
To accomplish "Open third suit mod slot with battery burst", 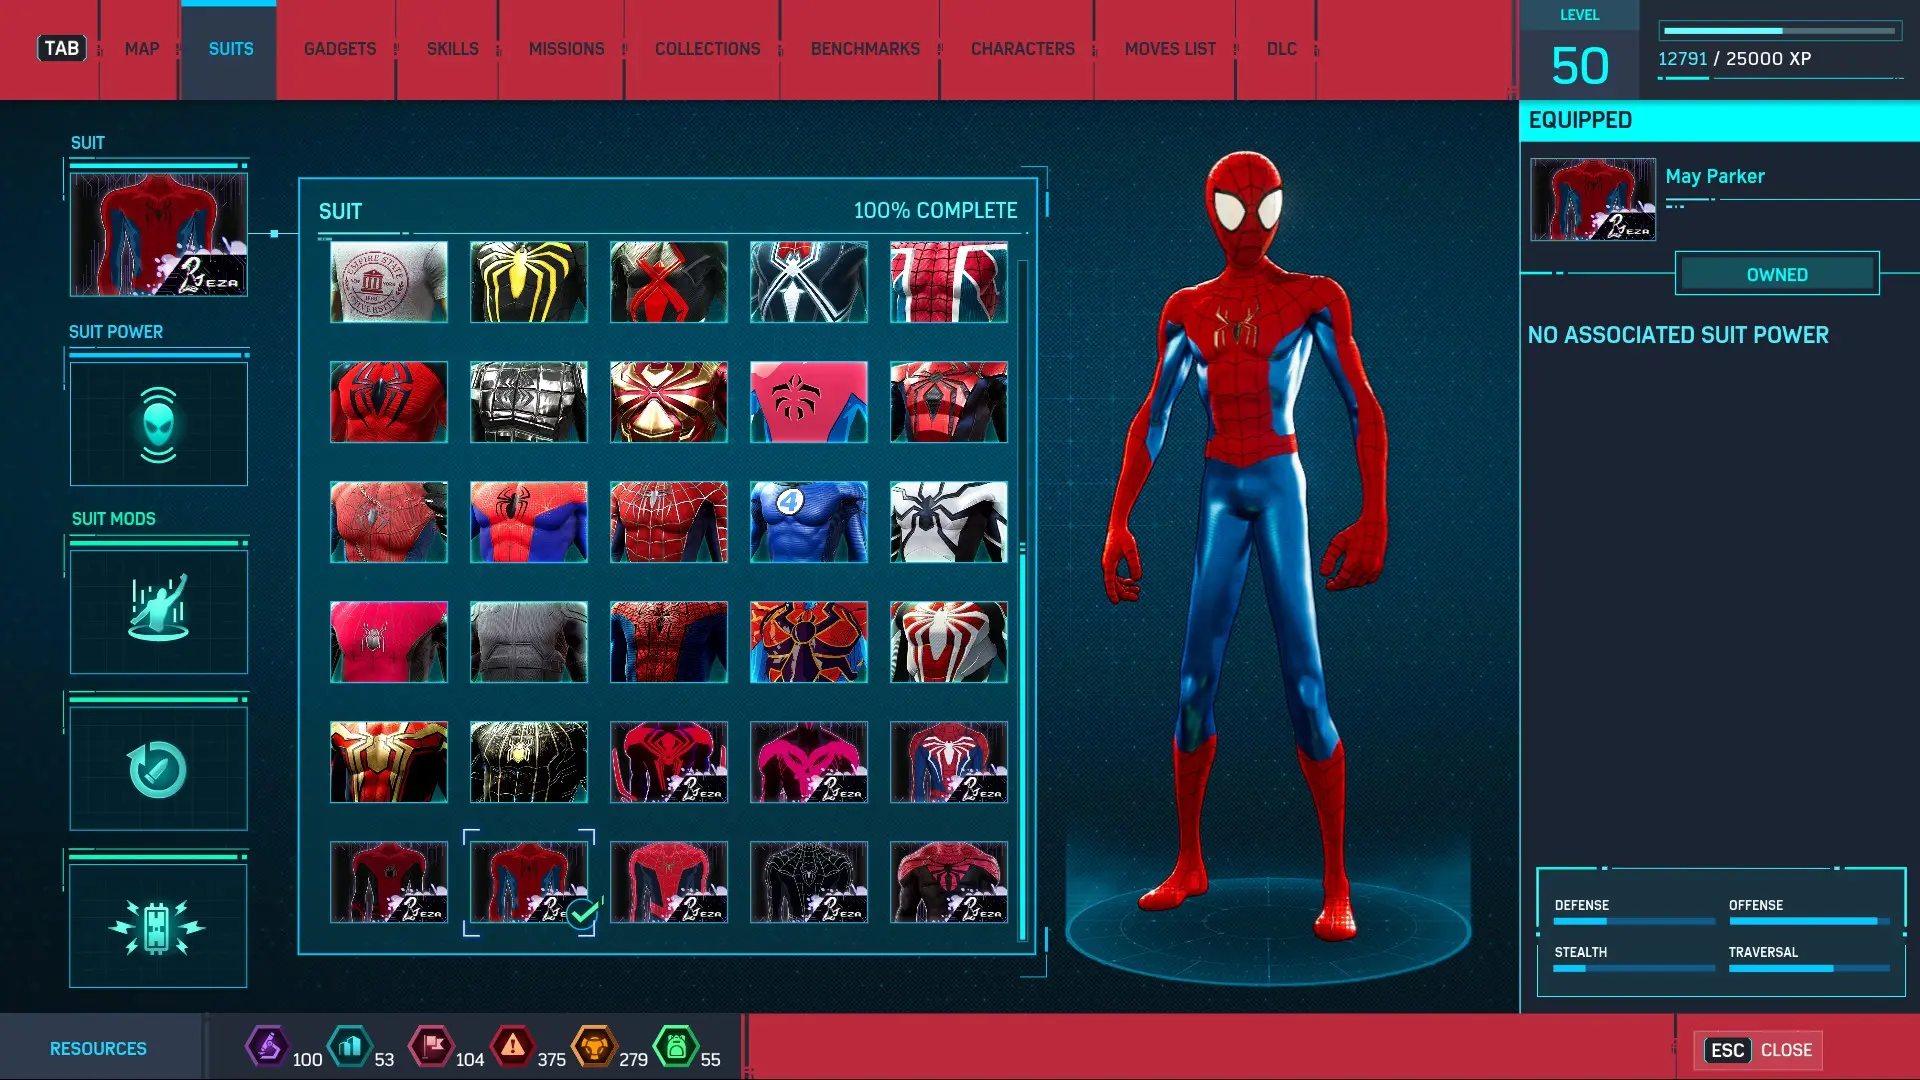I will click(x=158, y=925).
